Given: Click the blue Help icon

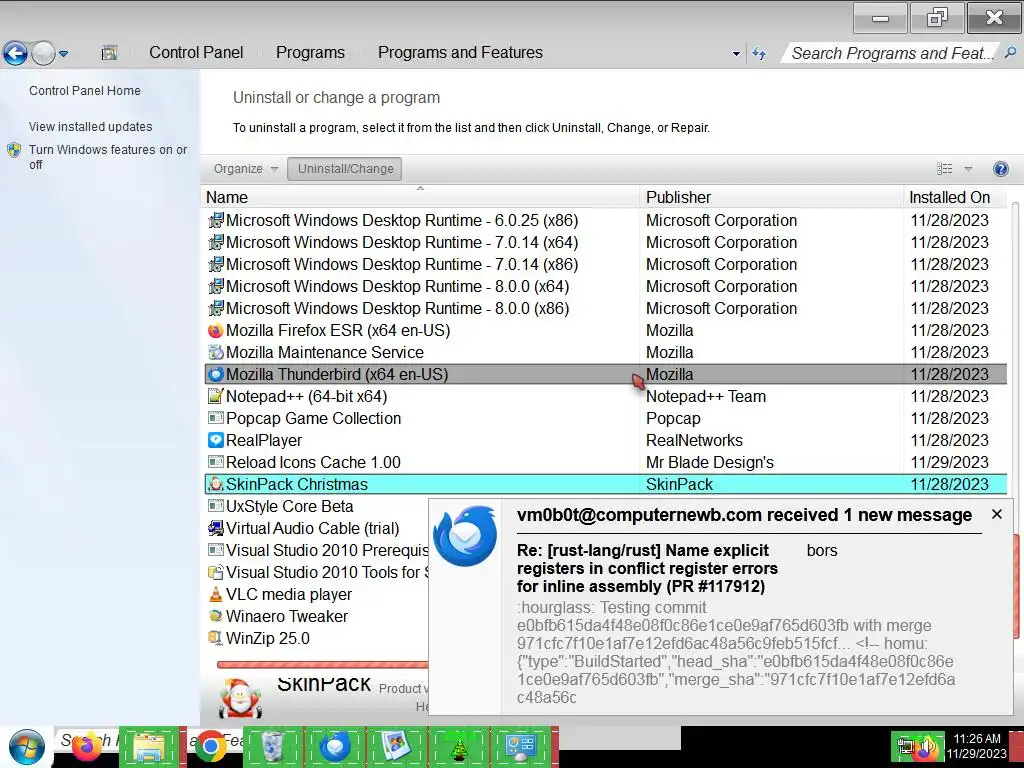Looking at the screenshot, I should tap(1000, 169).
